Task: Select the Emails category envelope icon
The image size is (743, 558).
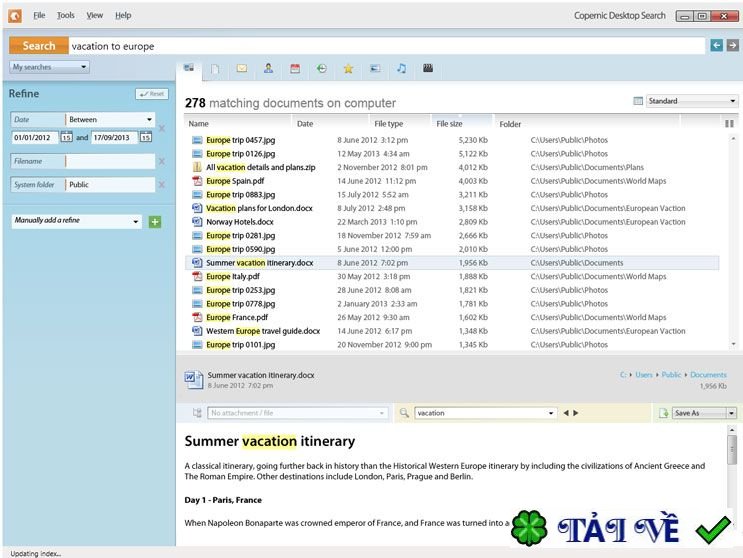Action: 241,69
